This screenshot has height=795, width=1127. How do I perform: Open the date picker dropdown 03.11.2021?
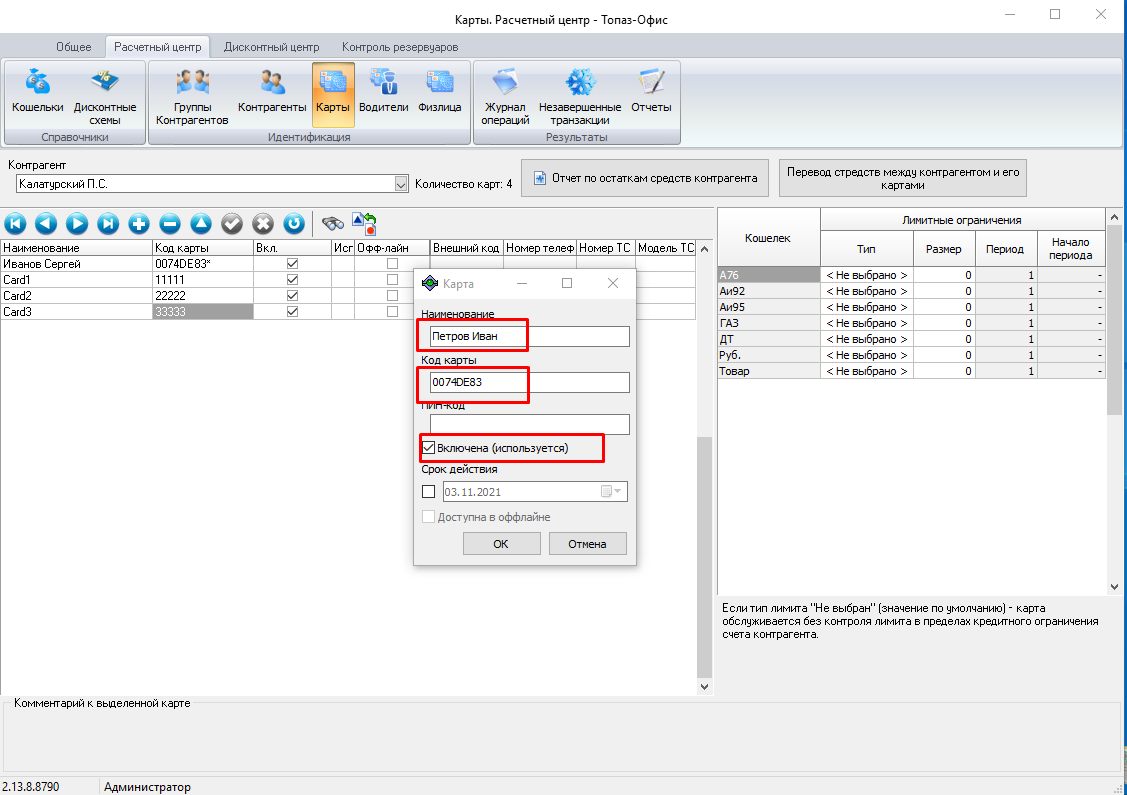(x=615, y=492)
